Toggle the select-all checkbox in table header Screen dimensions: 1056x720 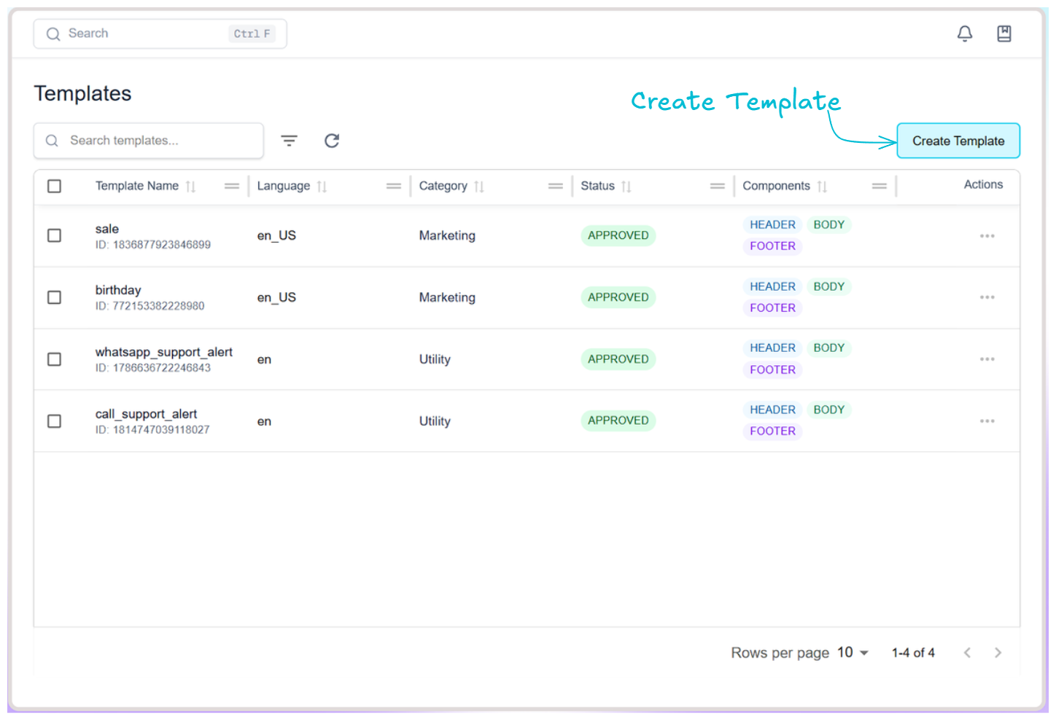(x=54, y=186)
